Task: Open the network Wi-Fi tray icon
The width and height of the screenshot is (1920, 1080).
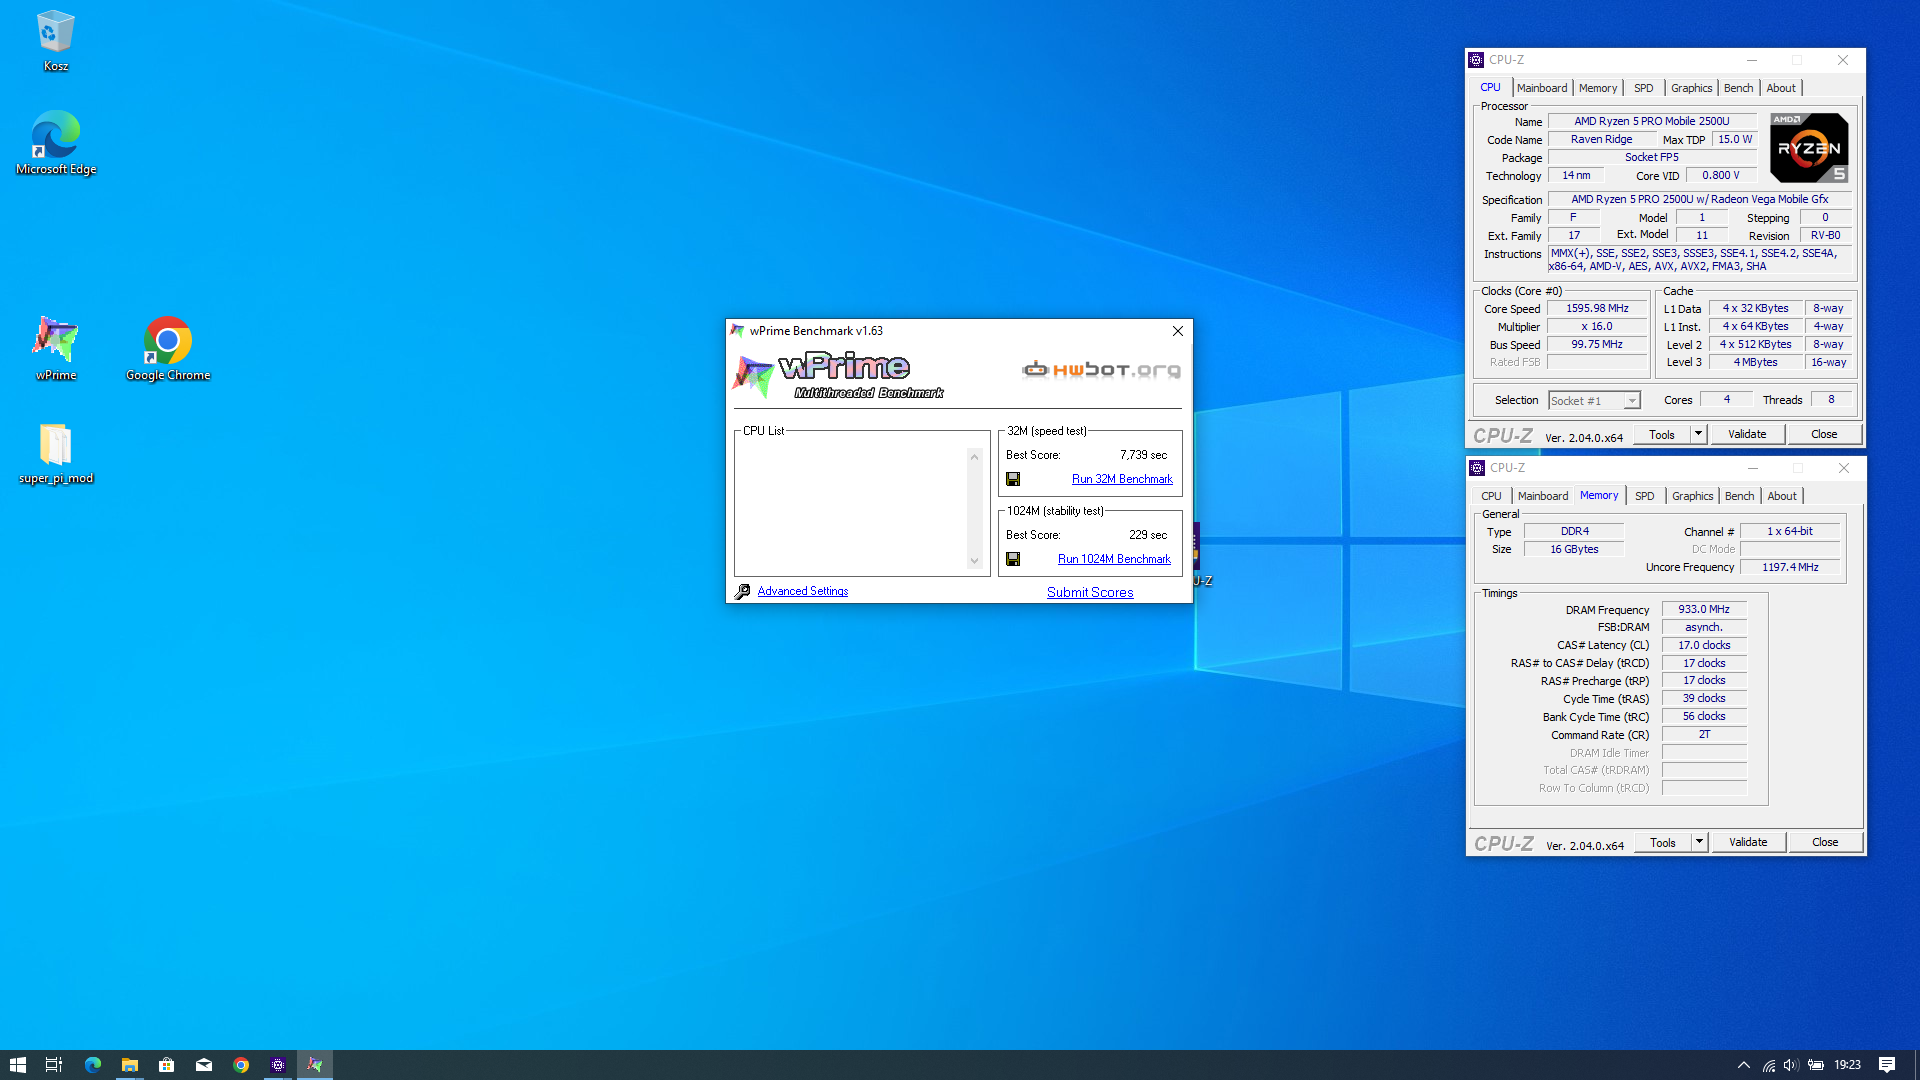Action: pos(1768,1065)
